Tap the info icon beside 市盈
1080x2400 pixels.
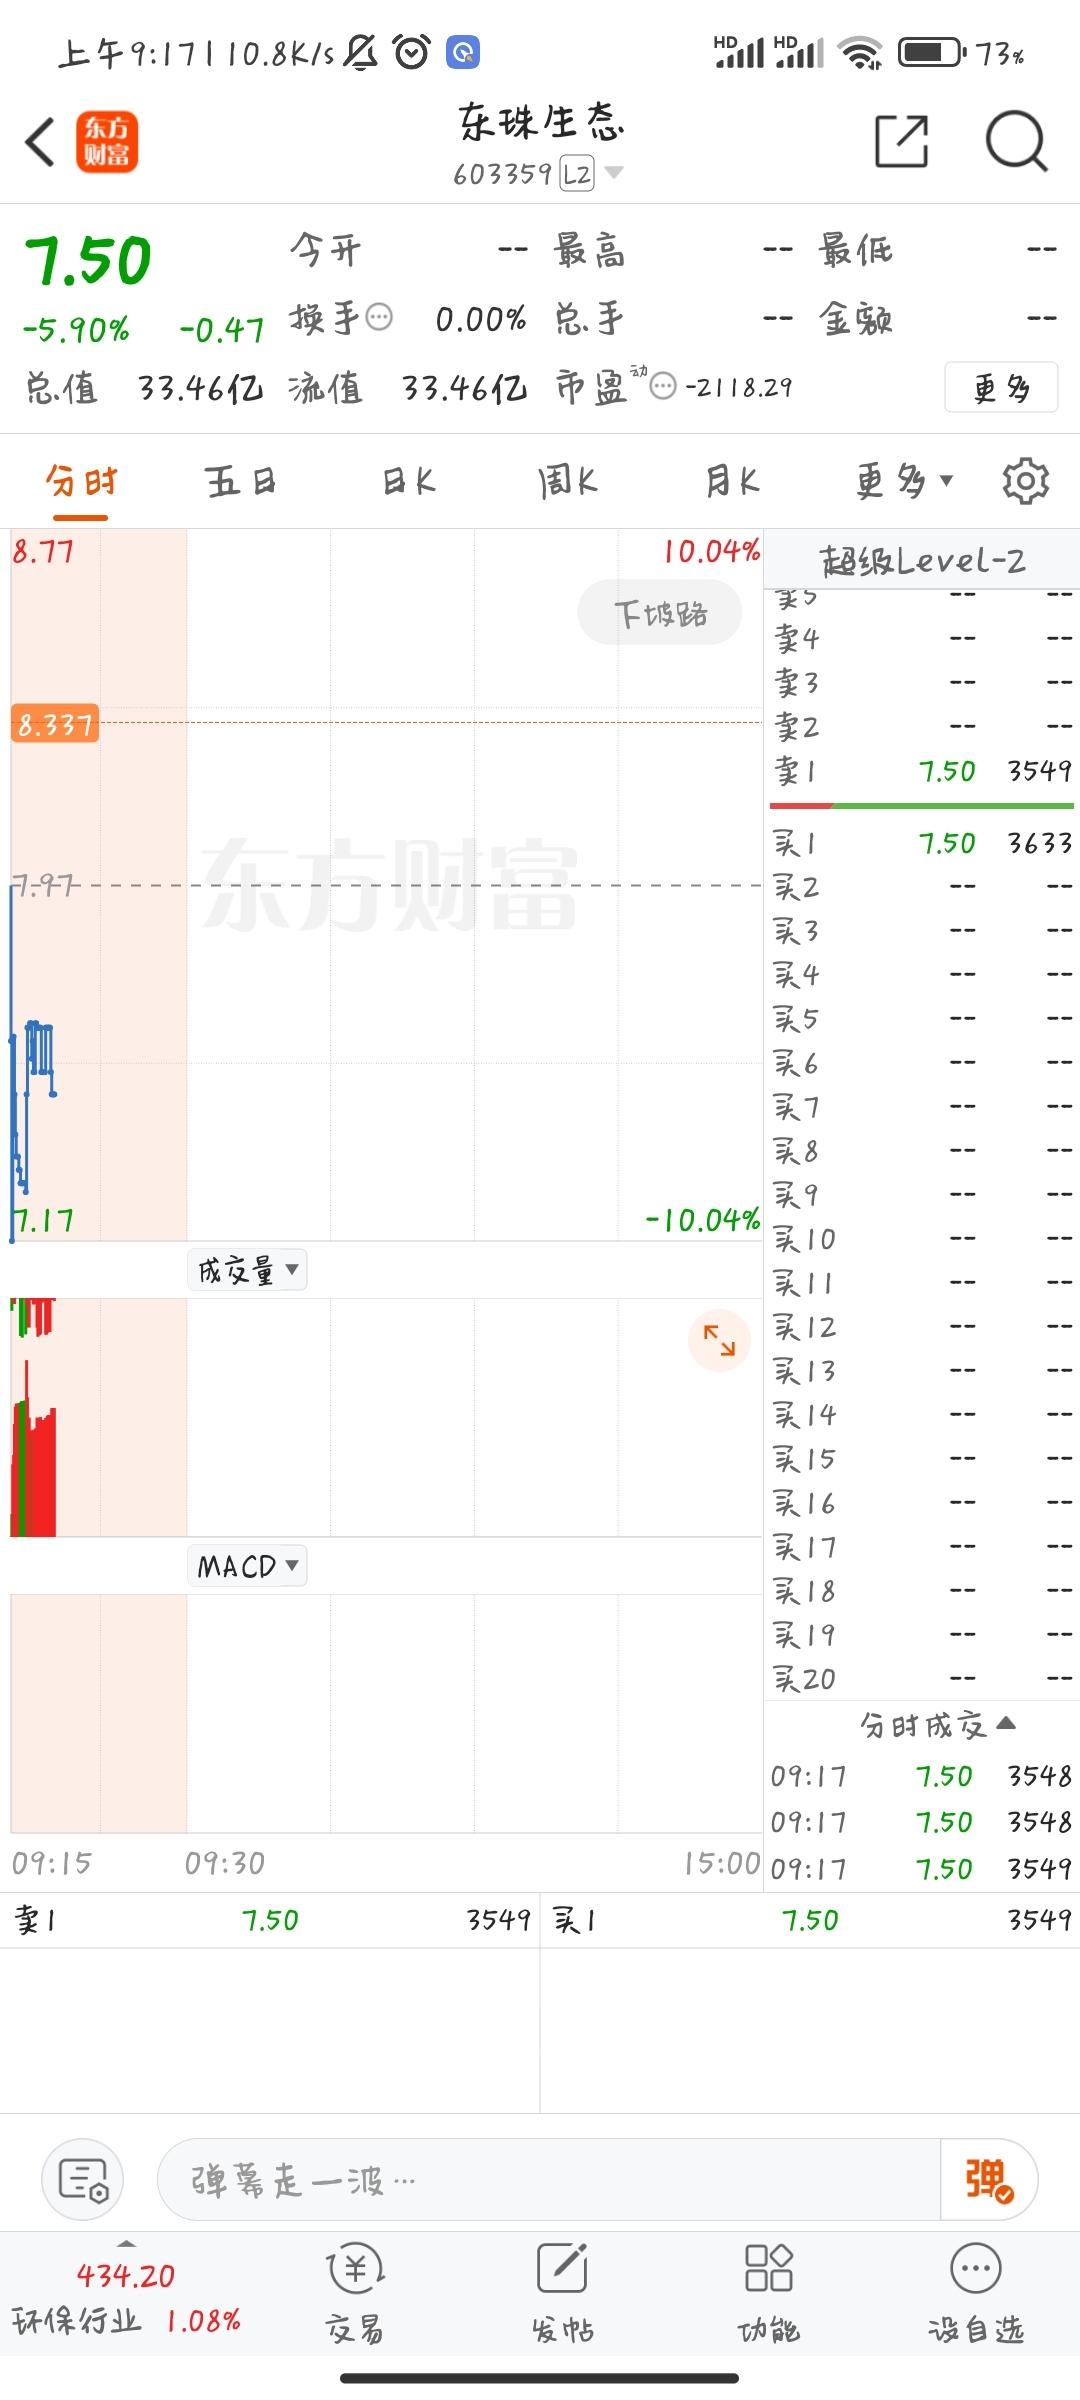click(663, 386)
